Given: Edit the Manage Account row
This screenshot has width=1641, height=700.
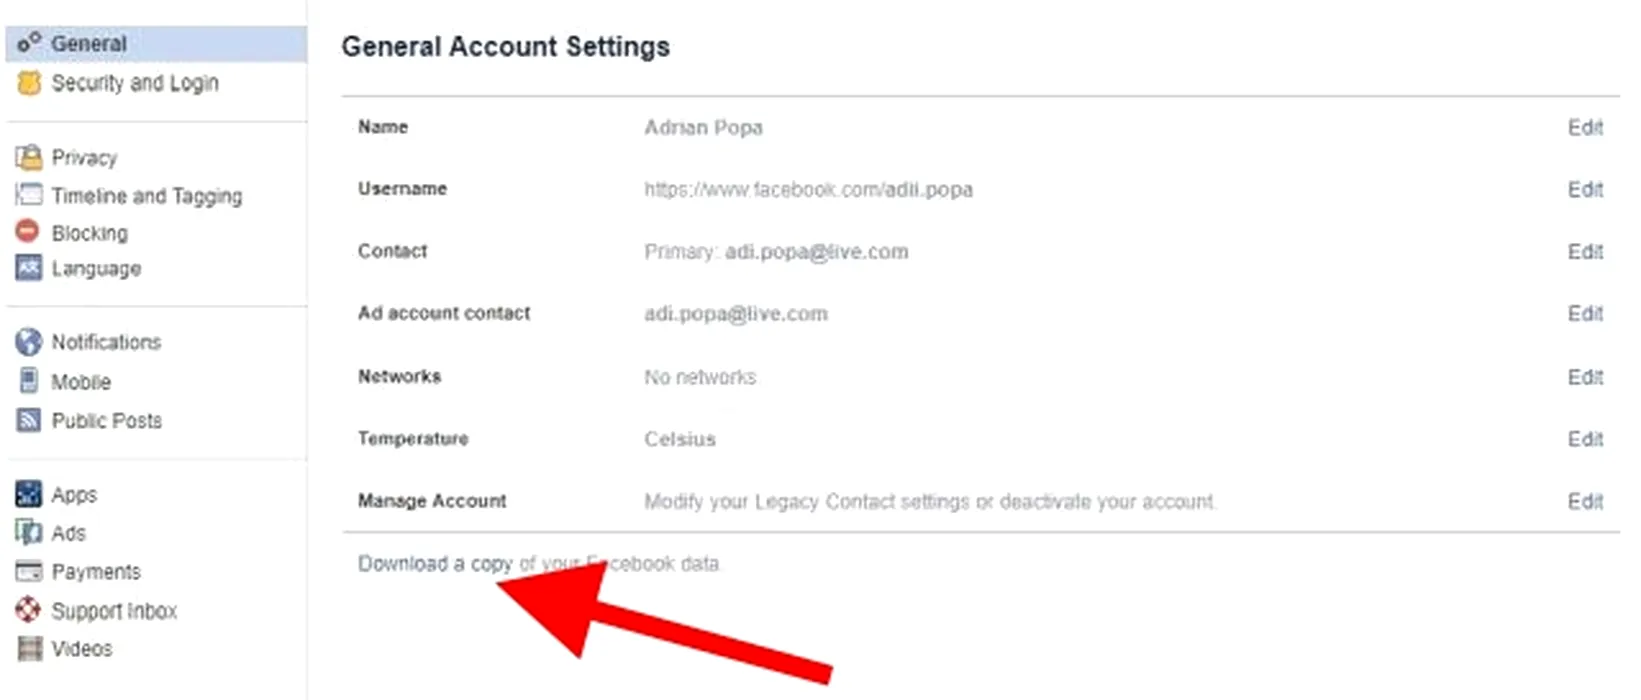Looking at the screenshot, I should pos(1585,501).
